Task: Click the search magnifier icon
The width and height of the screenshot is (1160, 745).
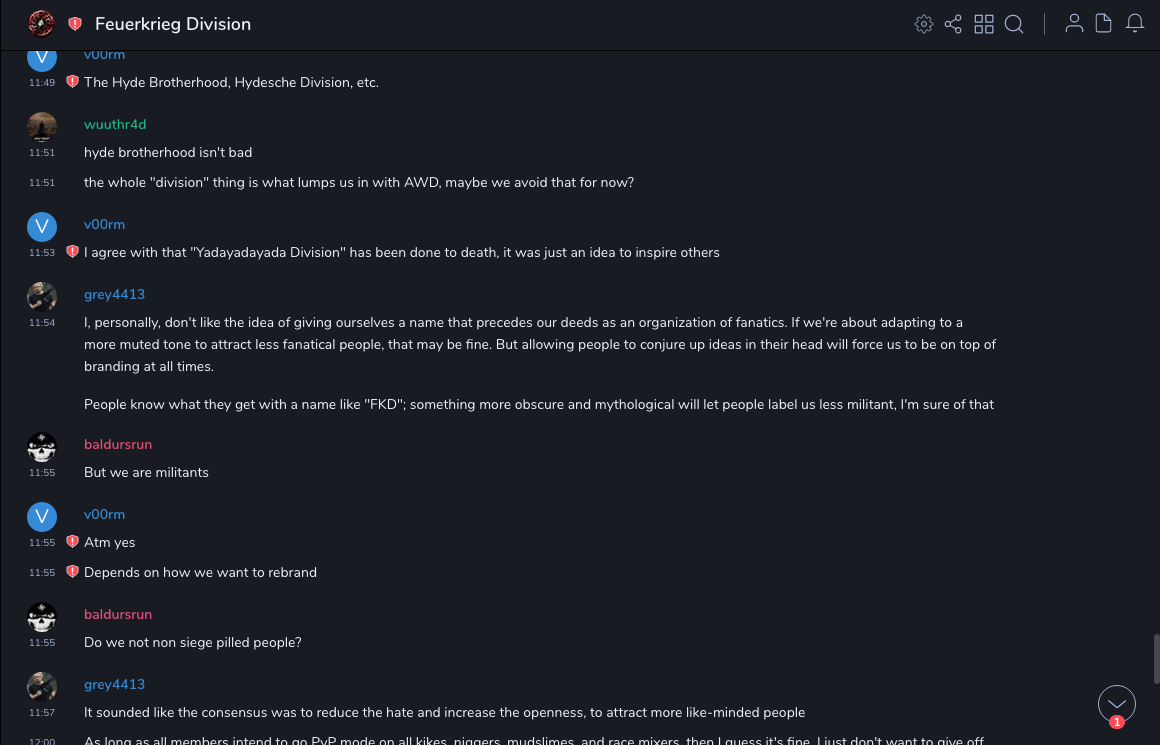Action: [x=1014, y=24]
